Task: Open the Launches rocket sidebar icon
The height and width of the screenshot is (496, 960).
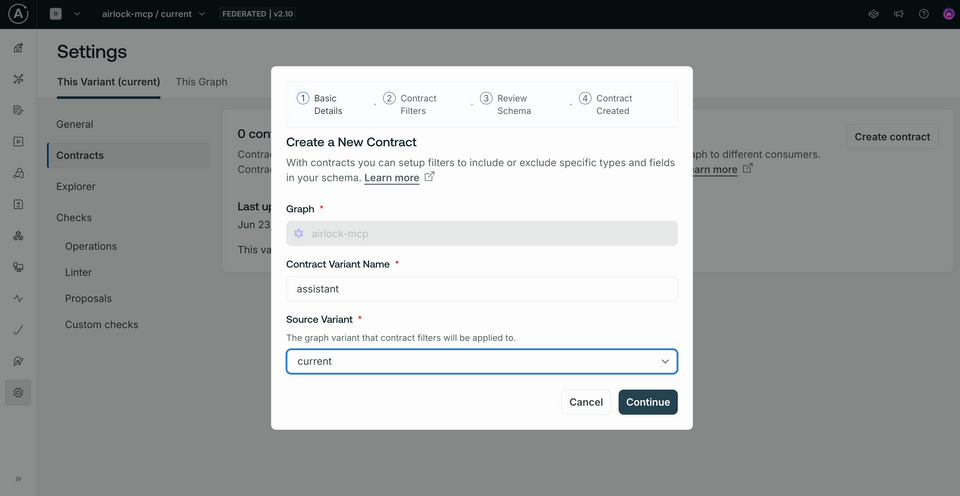Action: 18,360
